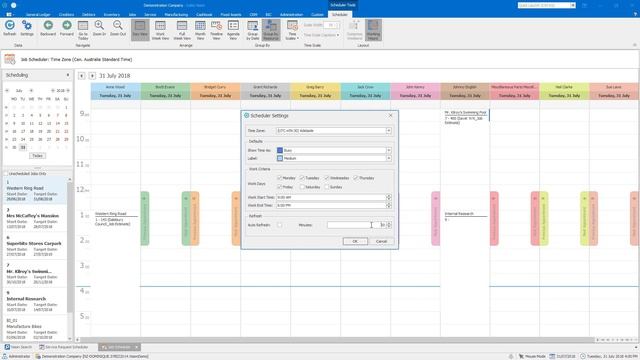This screenshot has height=360, width=640.
Task: Close the Job Scheduler bottom tab
Action: click(136, 347)
